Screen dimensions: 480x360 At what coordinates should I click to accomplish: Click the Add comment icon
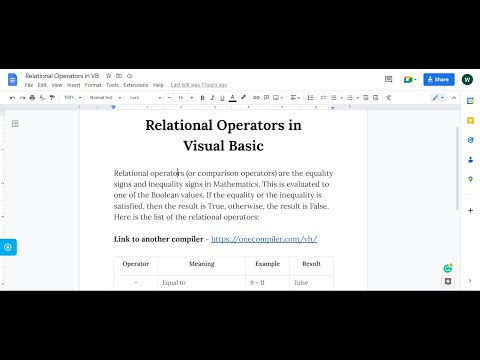click(266, 98)
